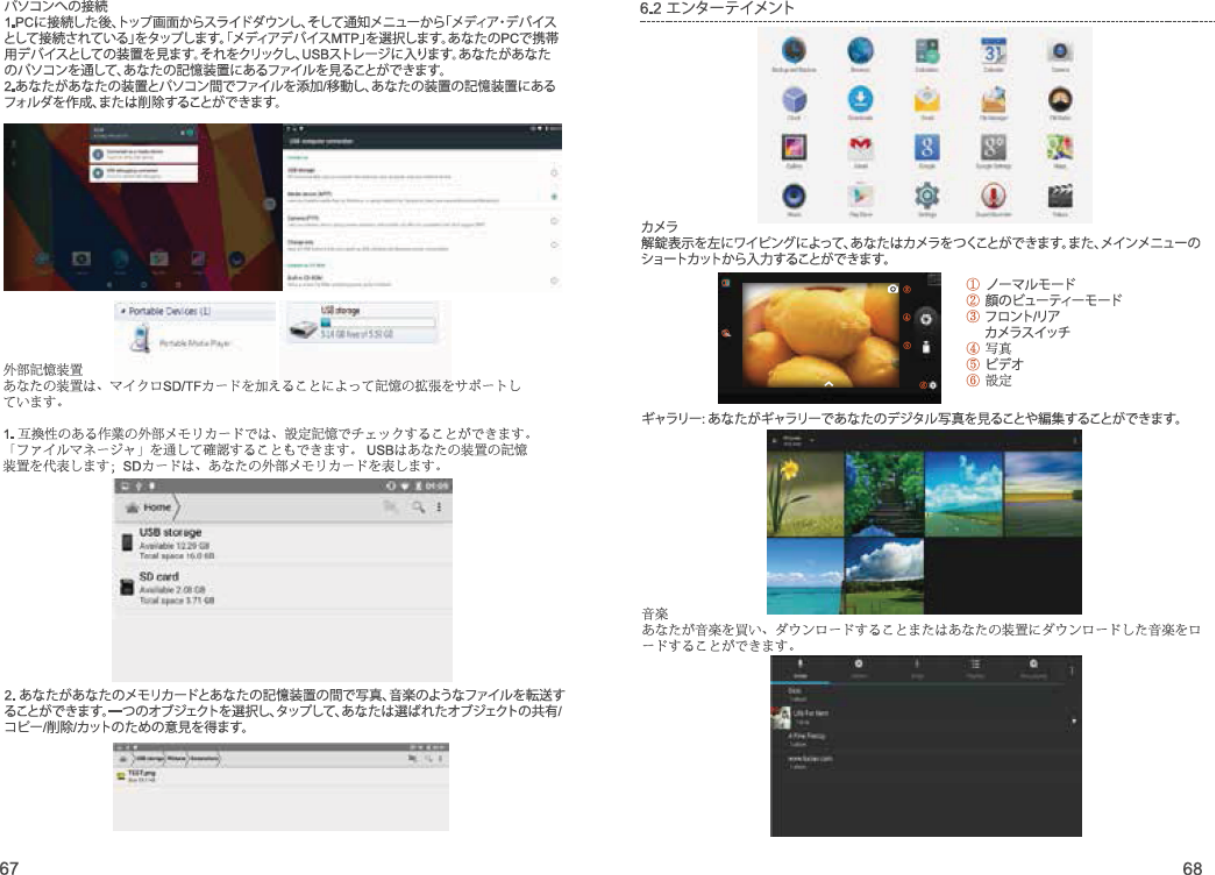Switch to the Playlists tab in the music player
The height and width of the screenshot is (875, 1215).
click(974, 669)
